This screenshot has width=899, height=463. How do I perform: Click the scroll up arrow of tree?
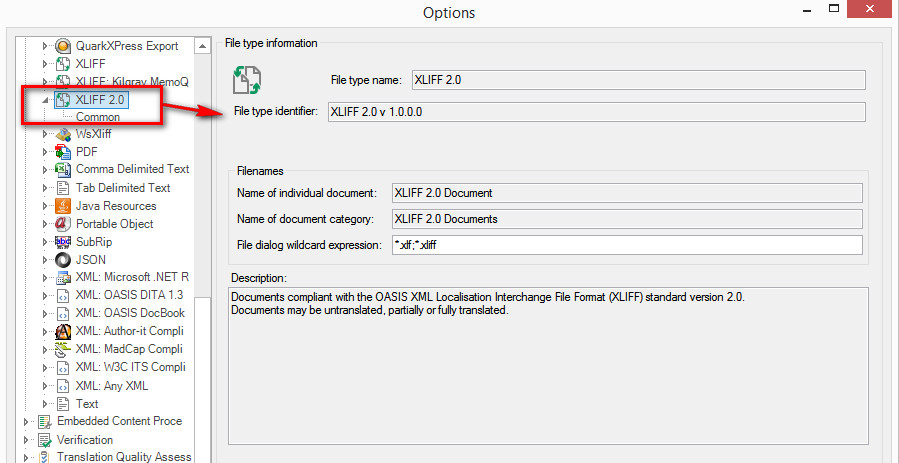203,46
